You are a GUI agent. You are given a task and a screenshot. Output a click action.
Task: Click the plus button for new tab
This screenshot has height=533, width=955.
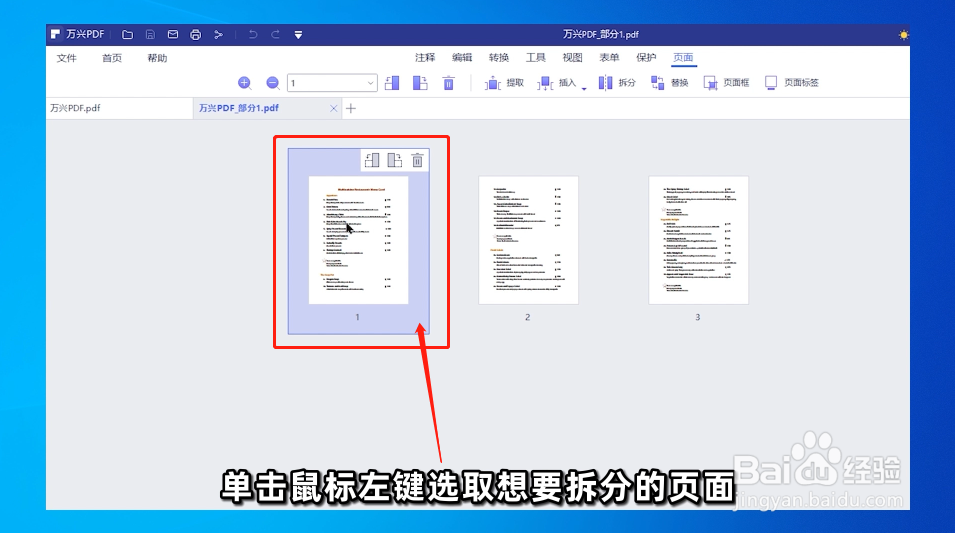pos(351,108)
